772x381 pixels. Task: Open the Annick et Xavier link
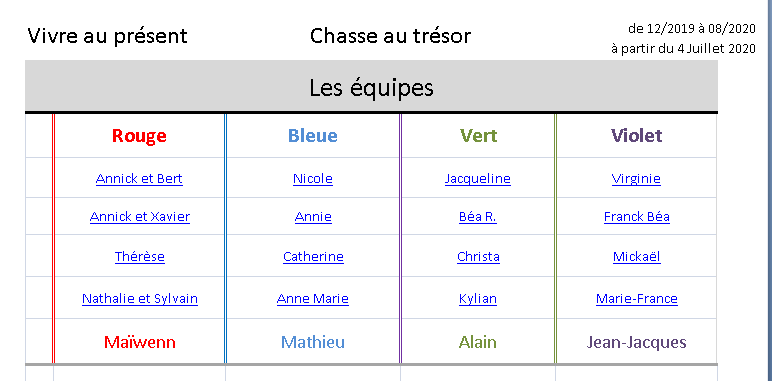[x=140, y=217]
